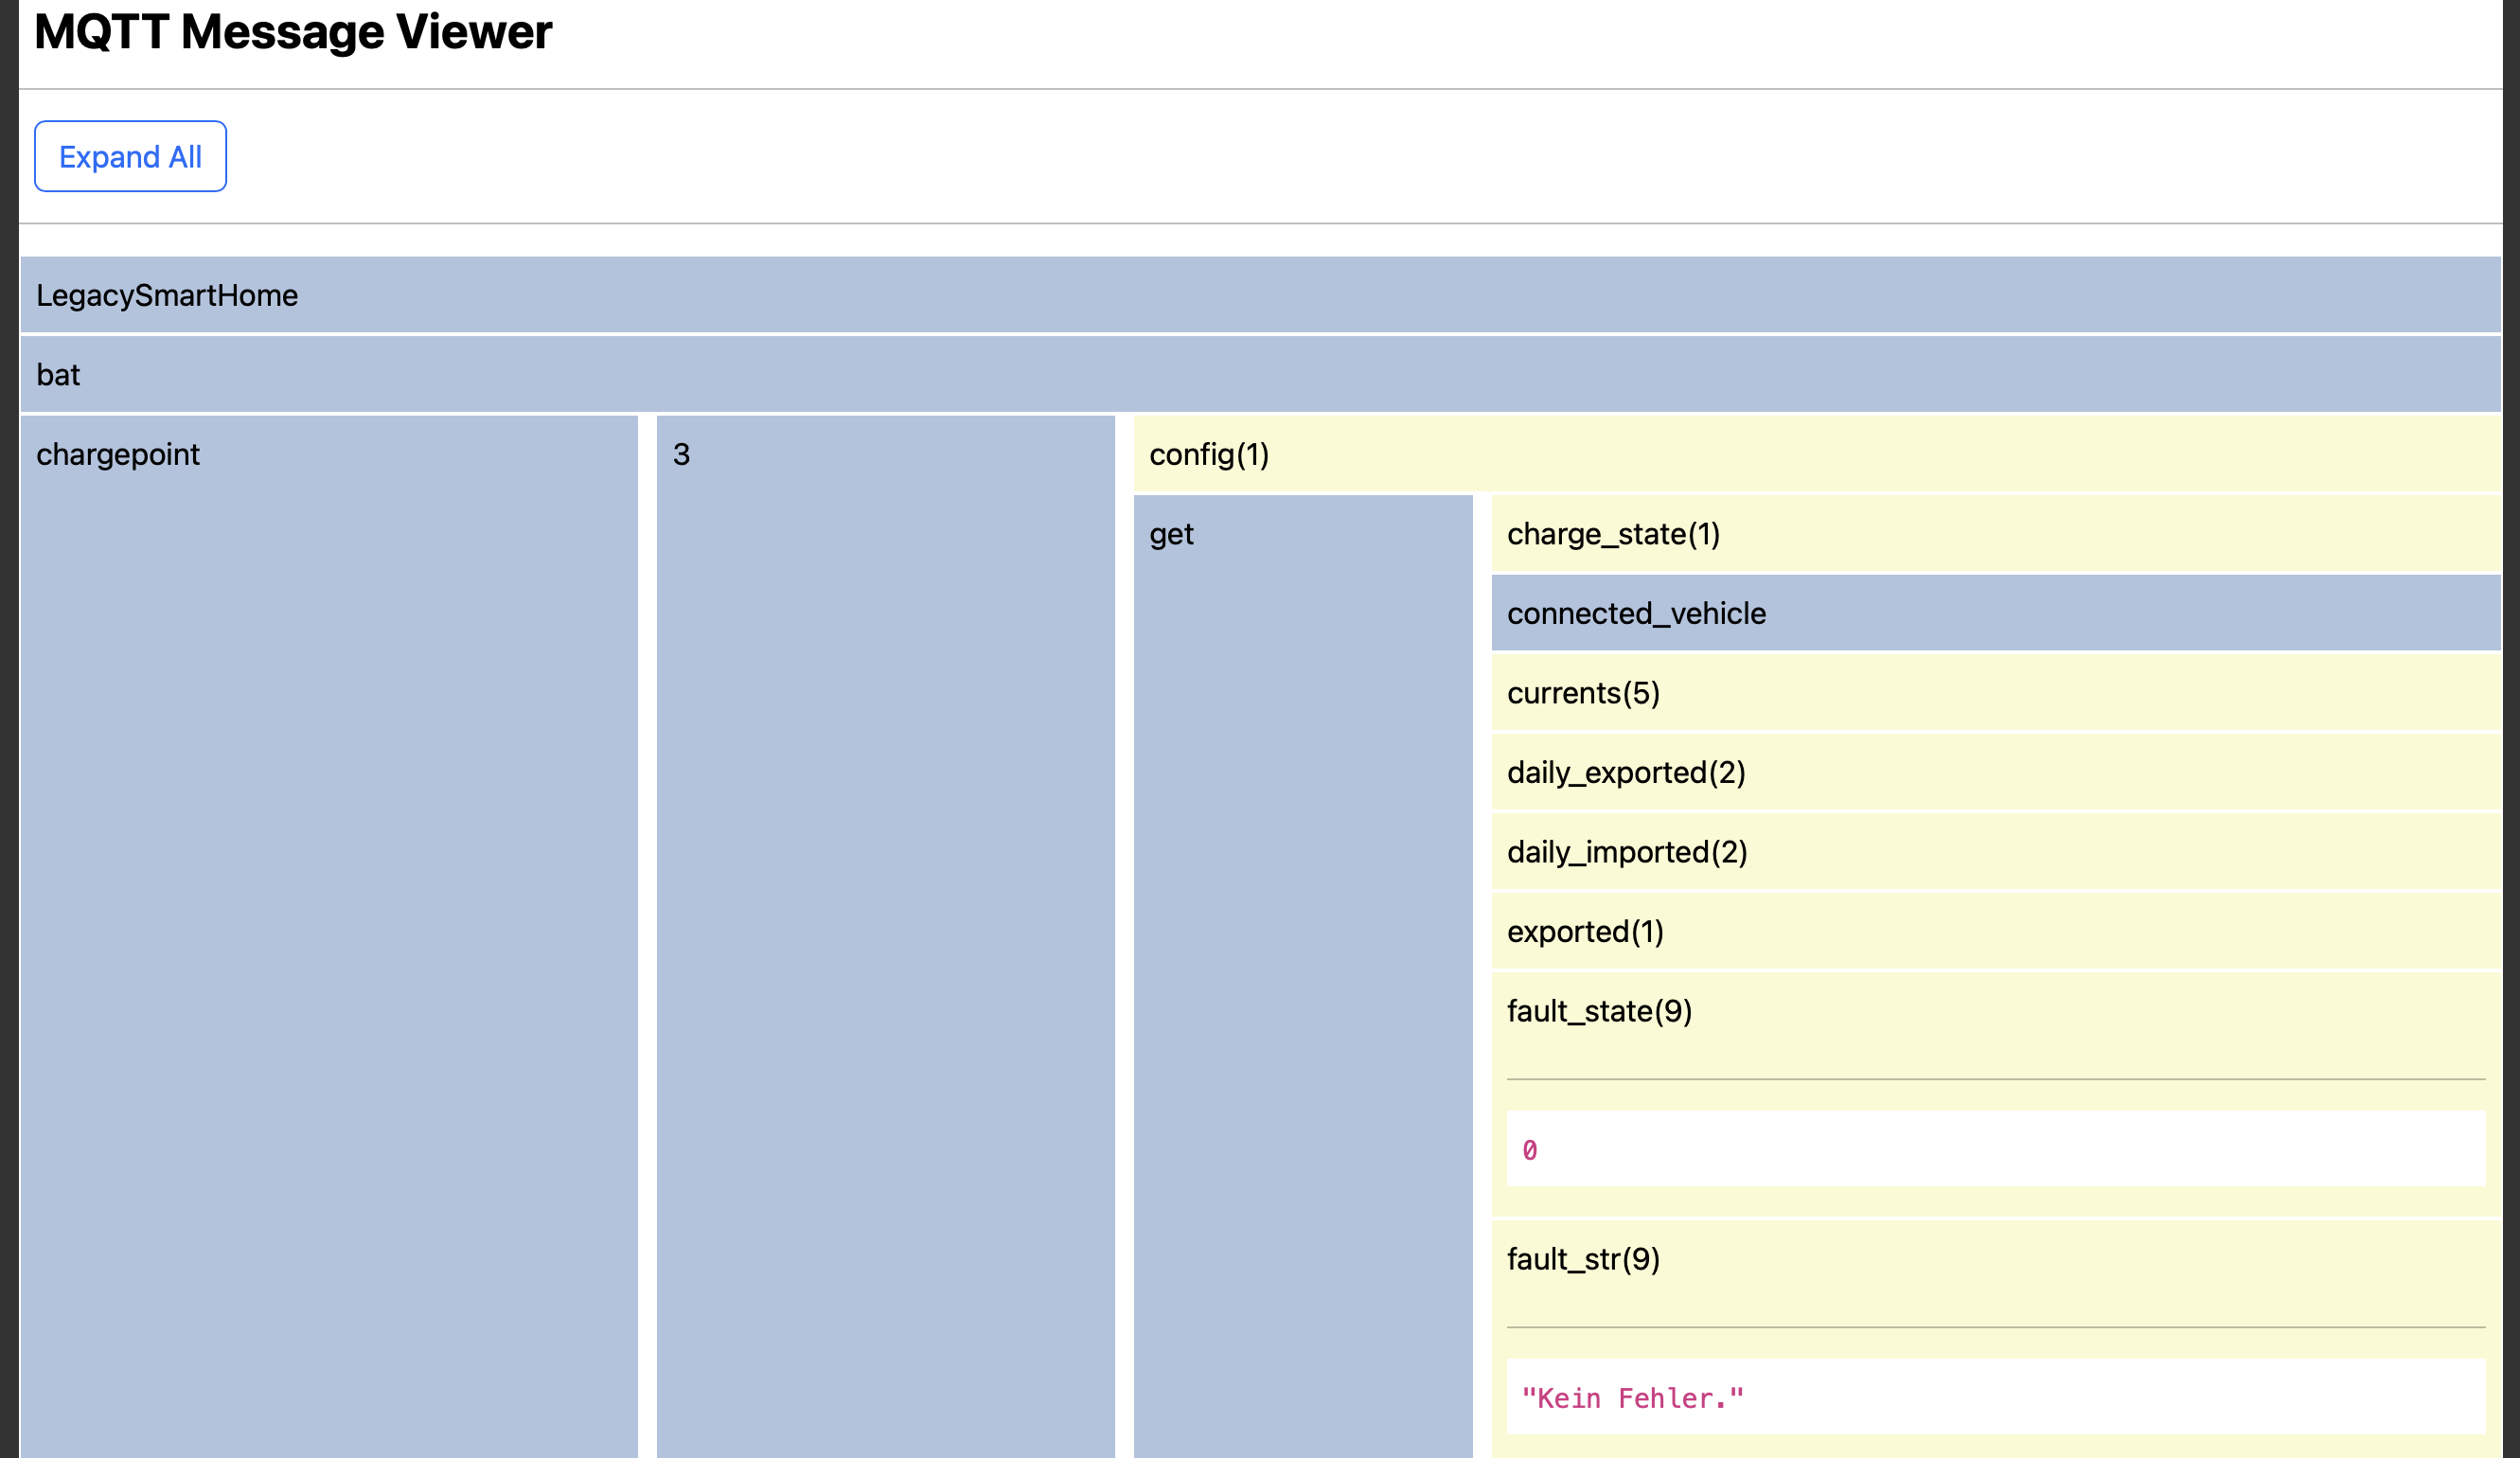Click the "Kein Fehler." payload text

coord(1631,1398)
